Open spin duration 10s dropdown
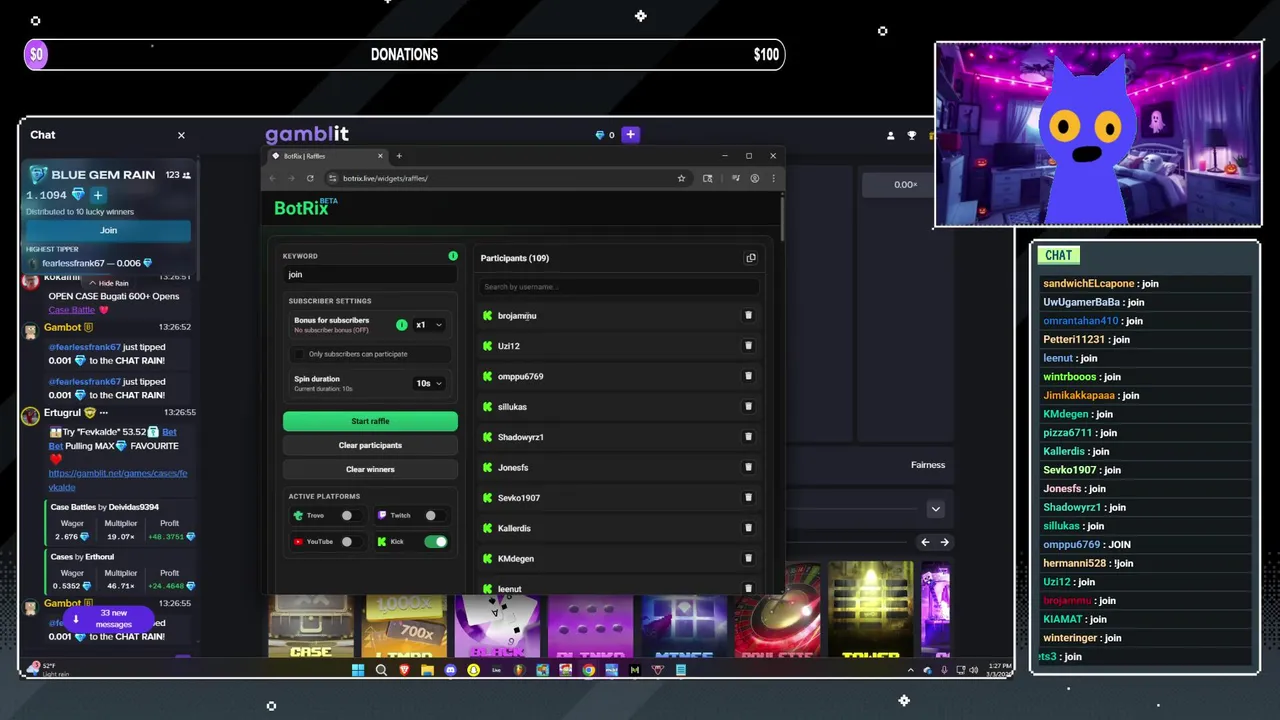Image resolution: width=1280 pixels, height=720 pixels. coord(428,383)
